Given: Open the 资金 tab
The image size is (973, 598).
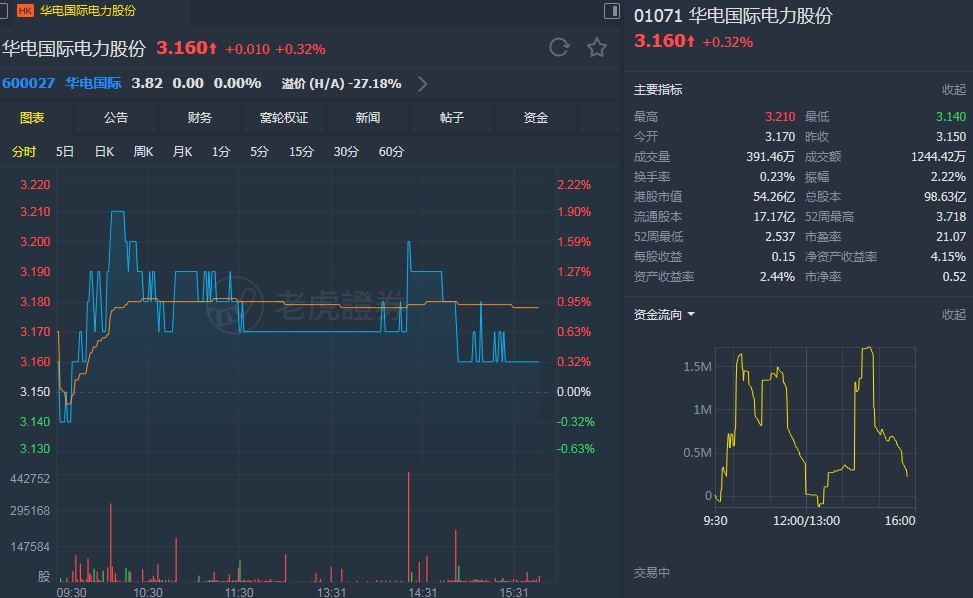Looking at the screenshot, I should tap(536, 118).
